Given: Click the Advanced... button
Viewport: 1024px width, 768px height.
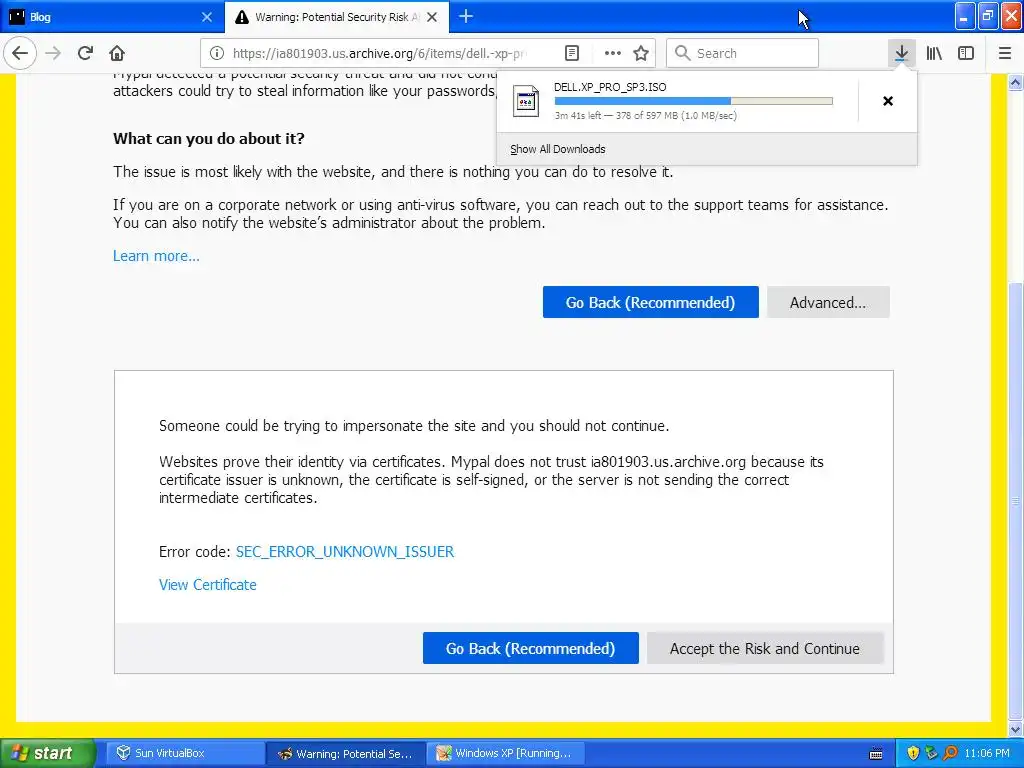Looking at the screenshot, I should (x=828, y=302).
